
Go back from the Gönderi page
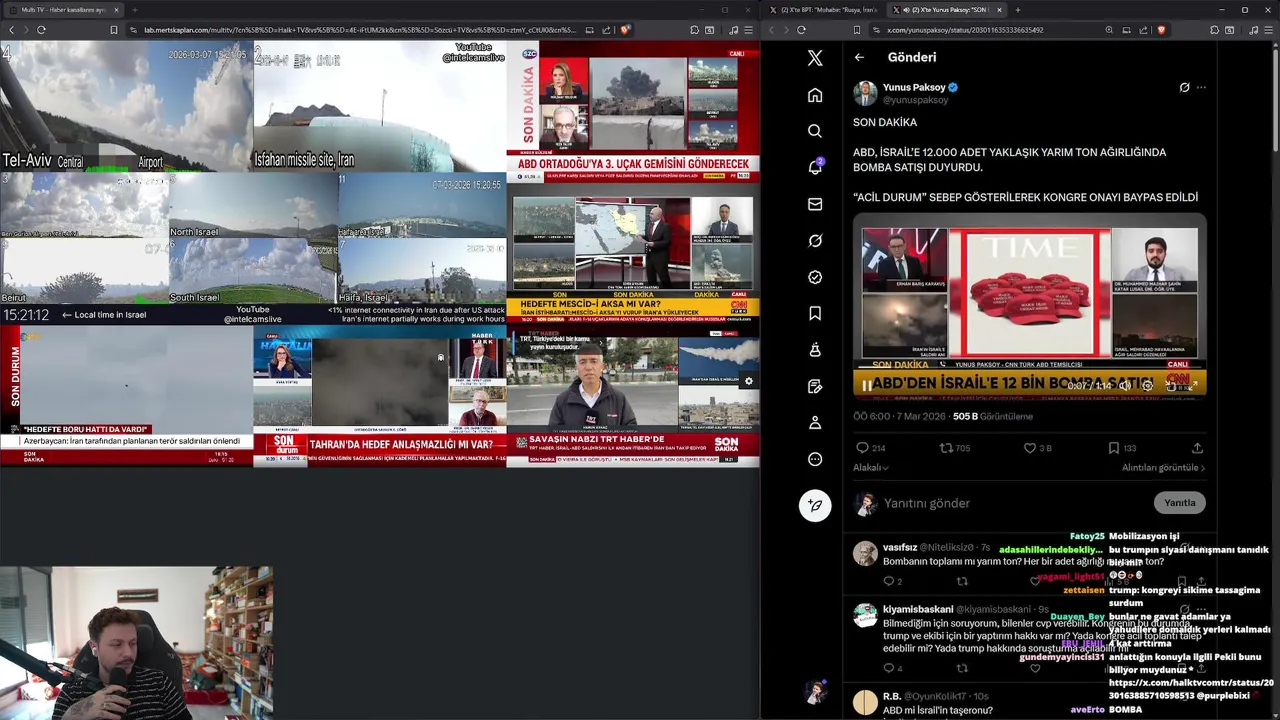coord(859,57)
